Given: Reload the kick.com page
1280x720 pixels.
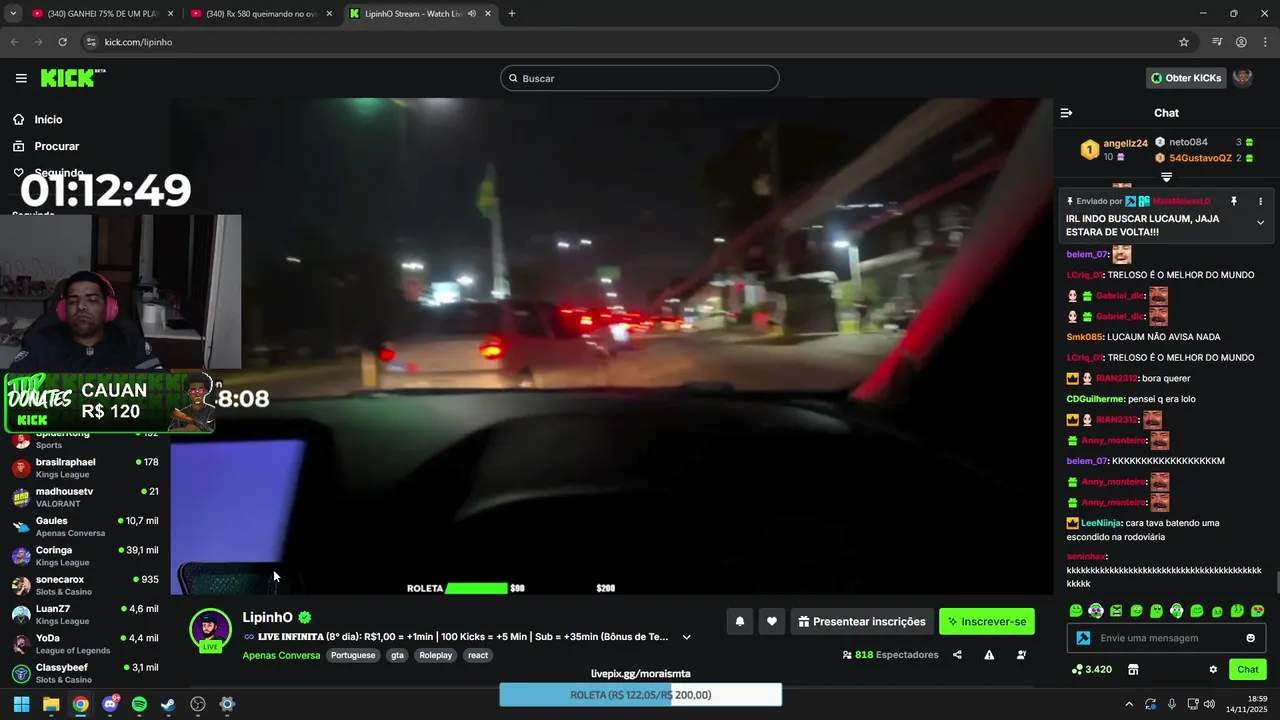Looking at the screenshot, I should point(62,42).
